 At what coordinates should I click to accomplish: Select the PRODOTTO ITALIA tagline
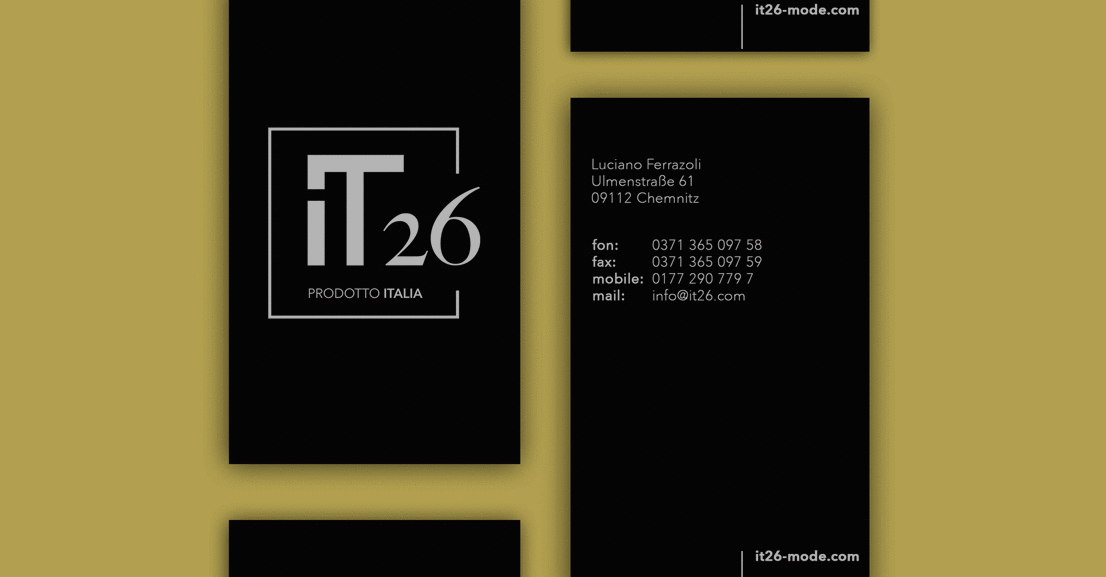[364, 294]
